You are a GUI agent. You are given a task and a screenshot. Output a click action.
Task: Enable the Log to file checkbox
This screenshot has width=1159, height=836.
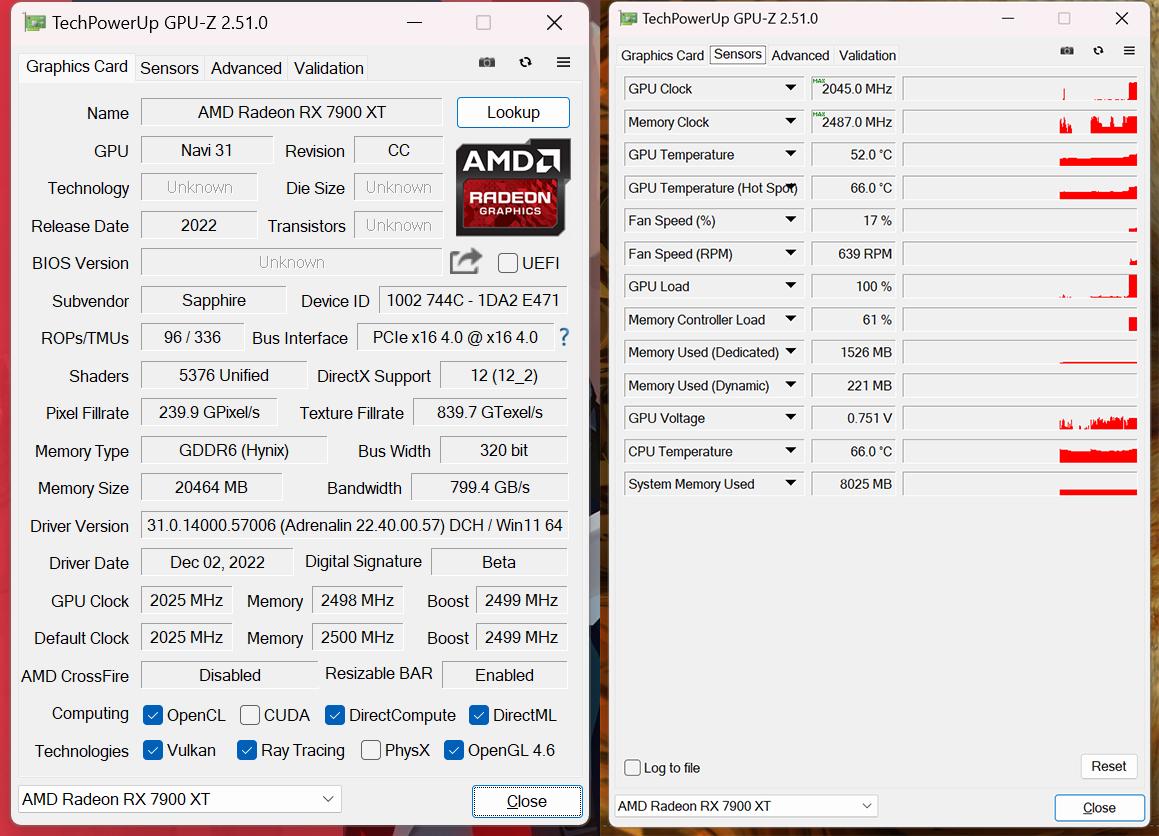(x=633, y=767)
